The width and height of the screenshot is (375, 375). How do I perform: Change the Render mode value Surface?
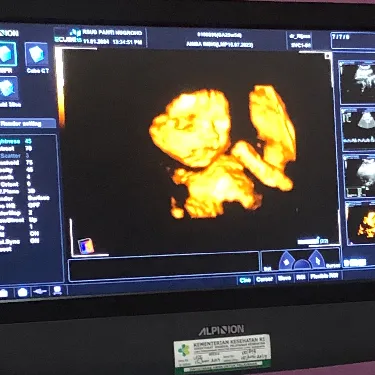click(39, 198)
